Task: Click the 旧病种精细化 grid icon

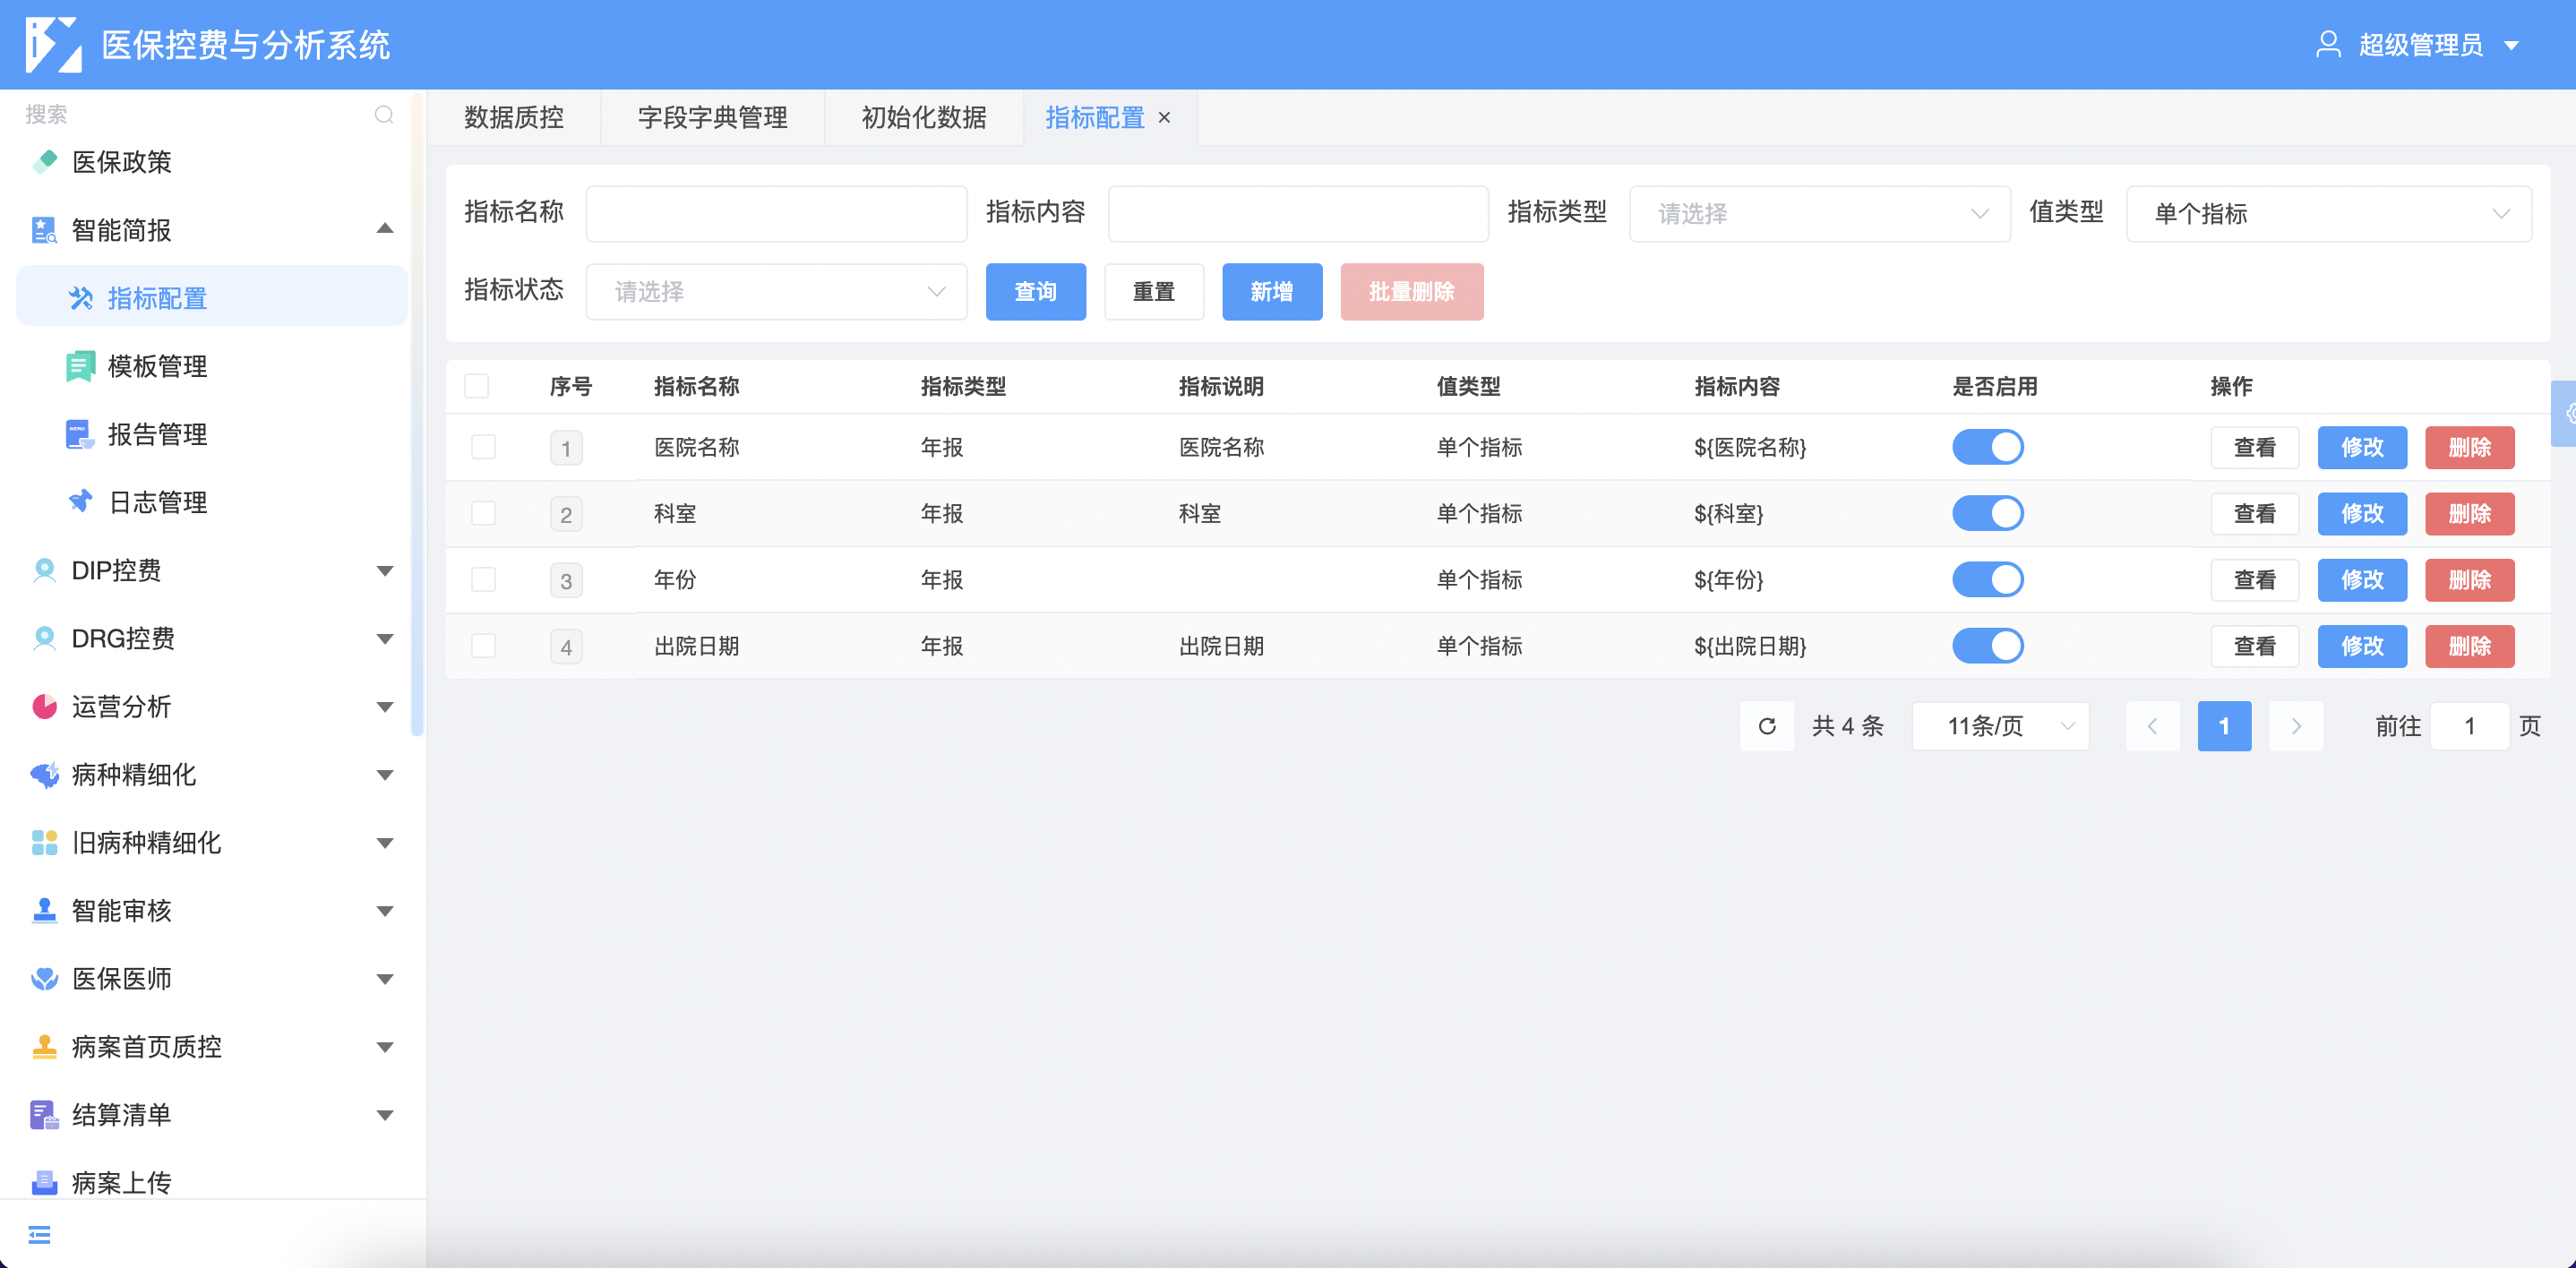Action: coord(45,842)
